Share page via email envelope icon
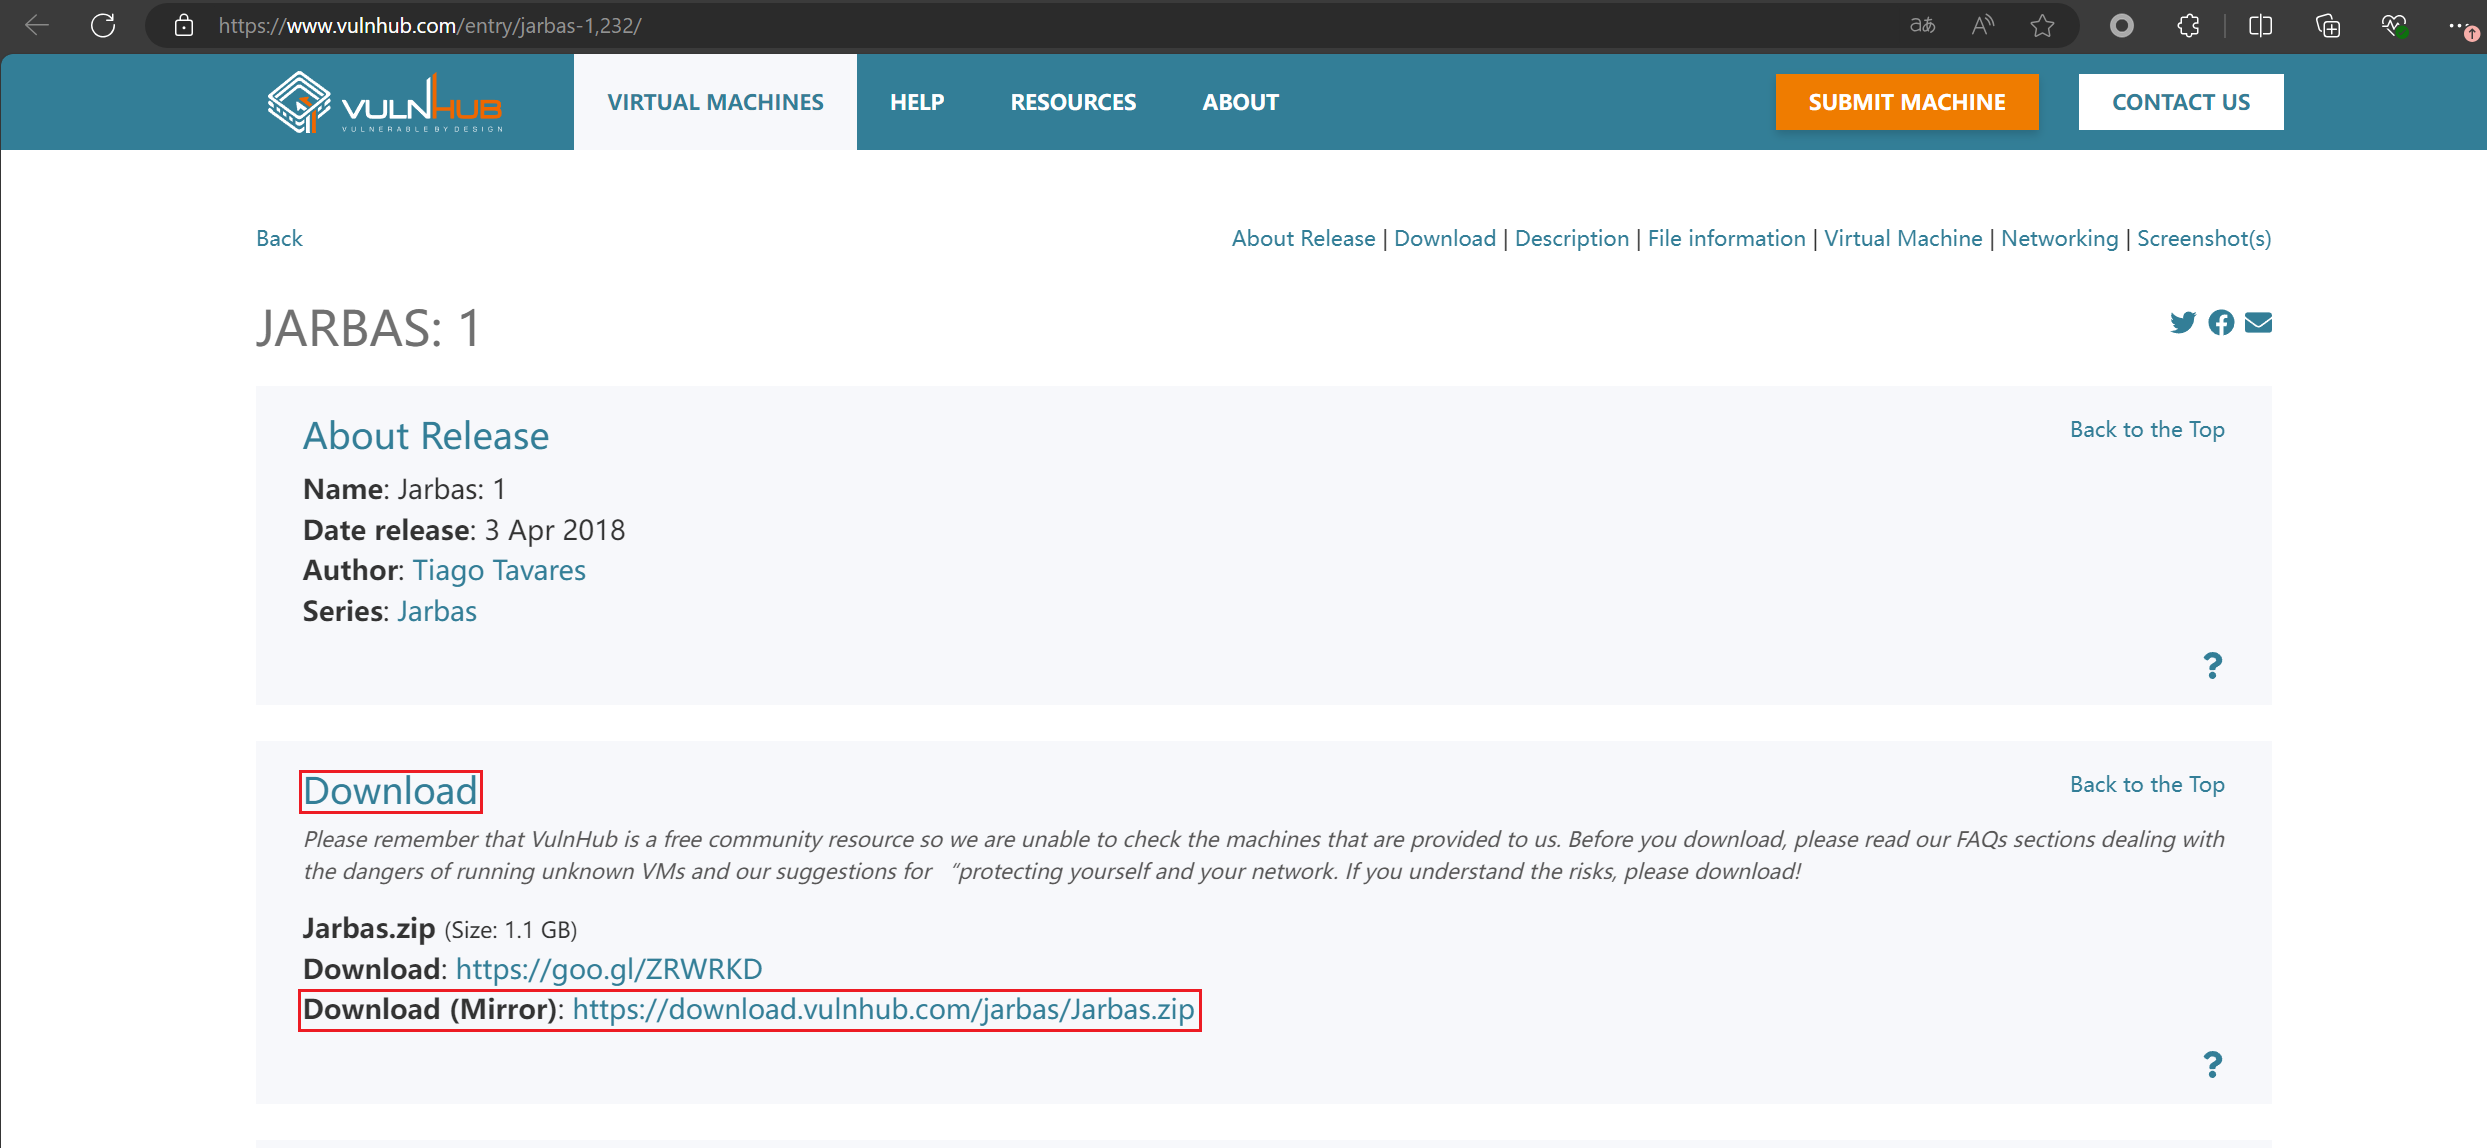This screenshot has height=1148, width=2487. pos(2258,322)
